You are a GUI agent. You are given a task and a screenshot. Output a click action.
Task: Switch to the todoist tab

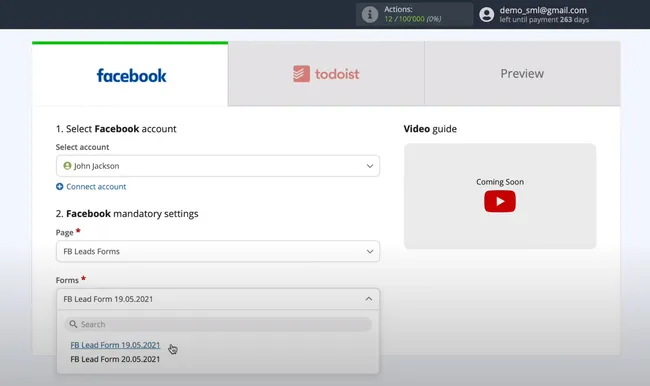point(326,74)
